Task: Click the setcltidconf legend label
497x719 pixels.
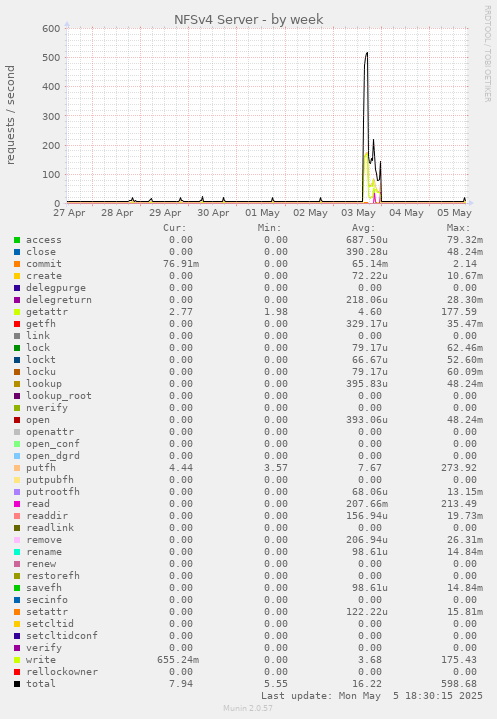Action: tap(62, 636)
